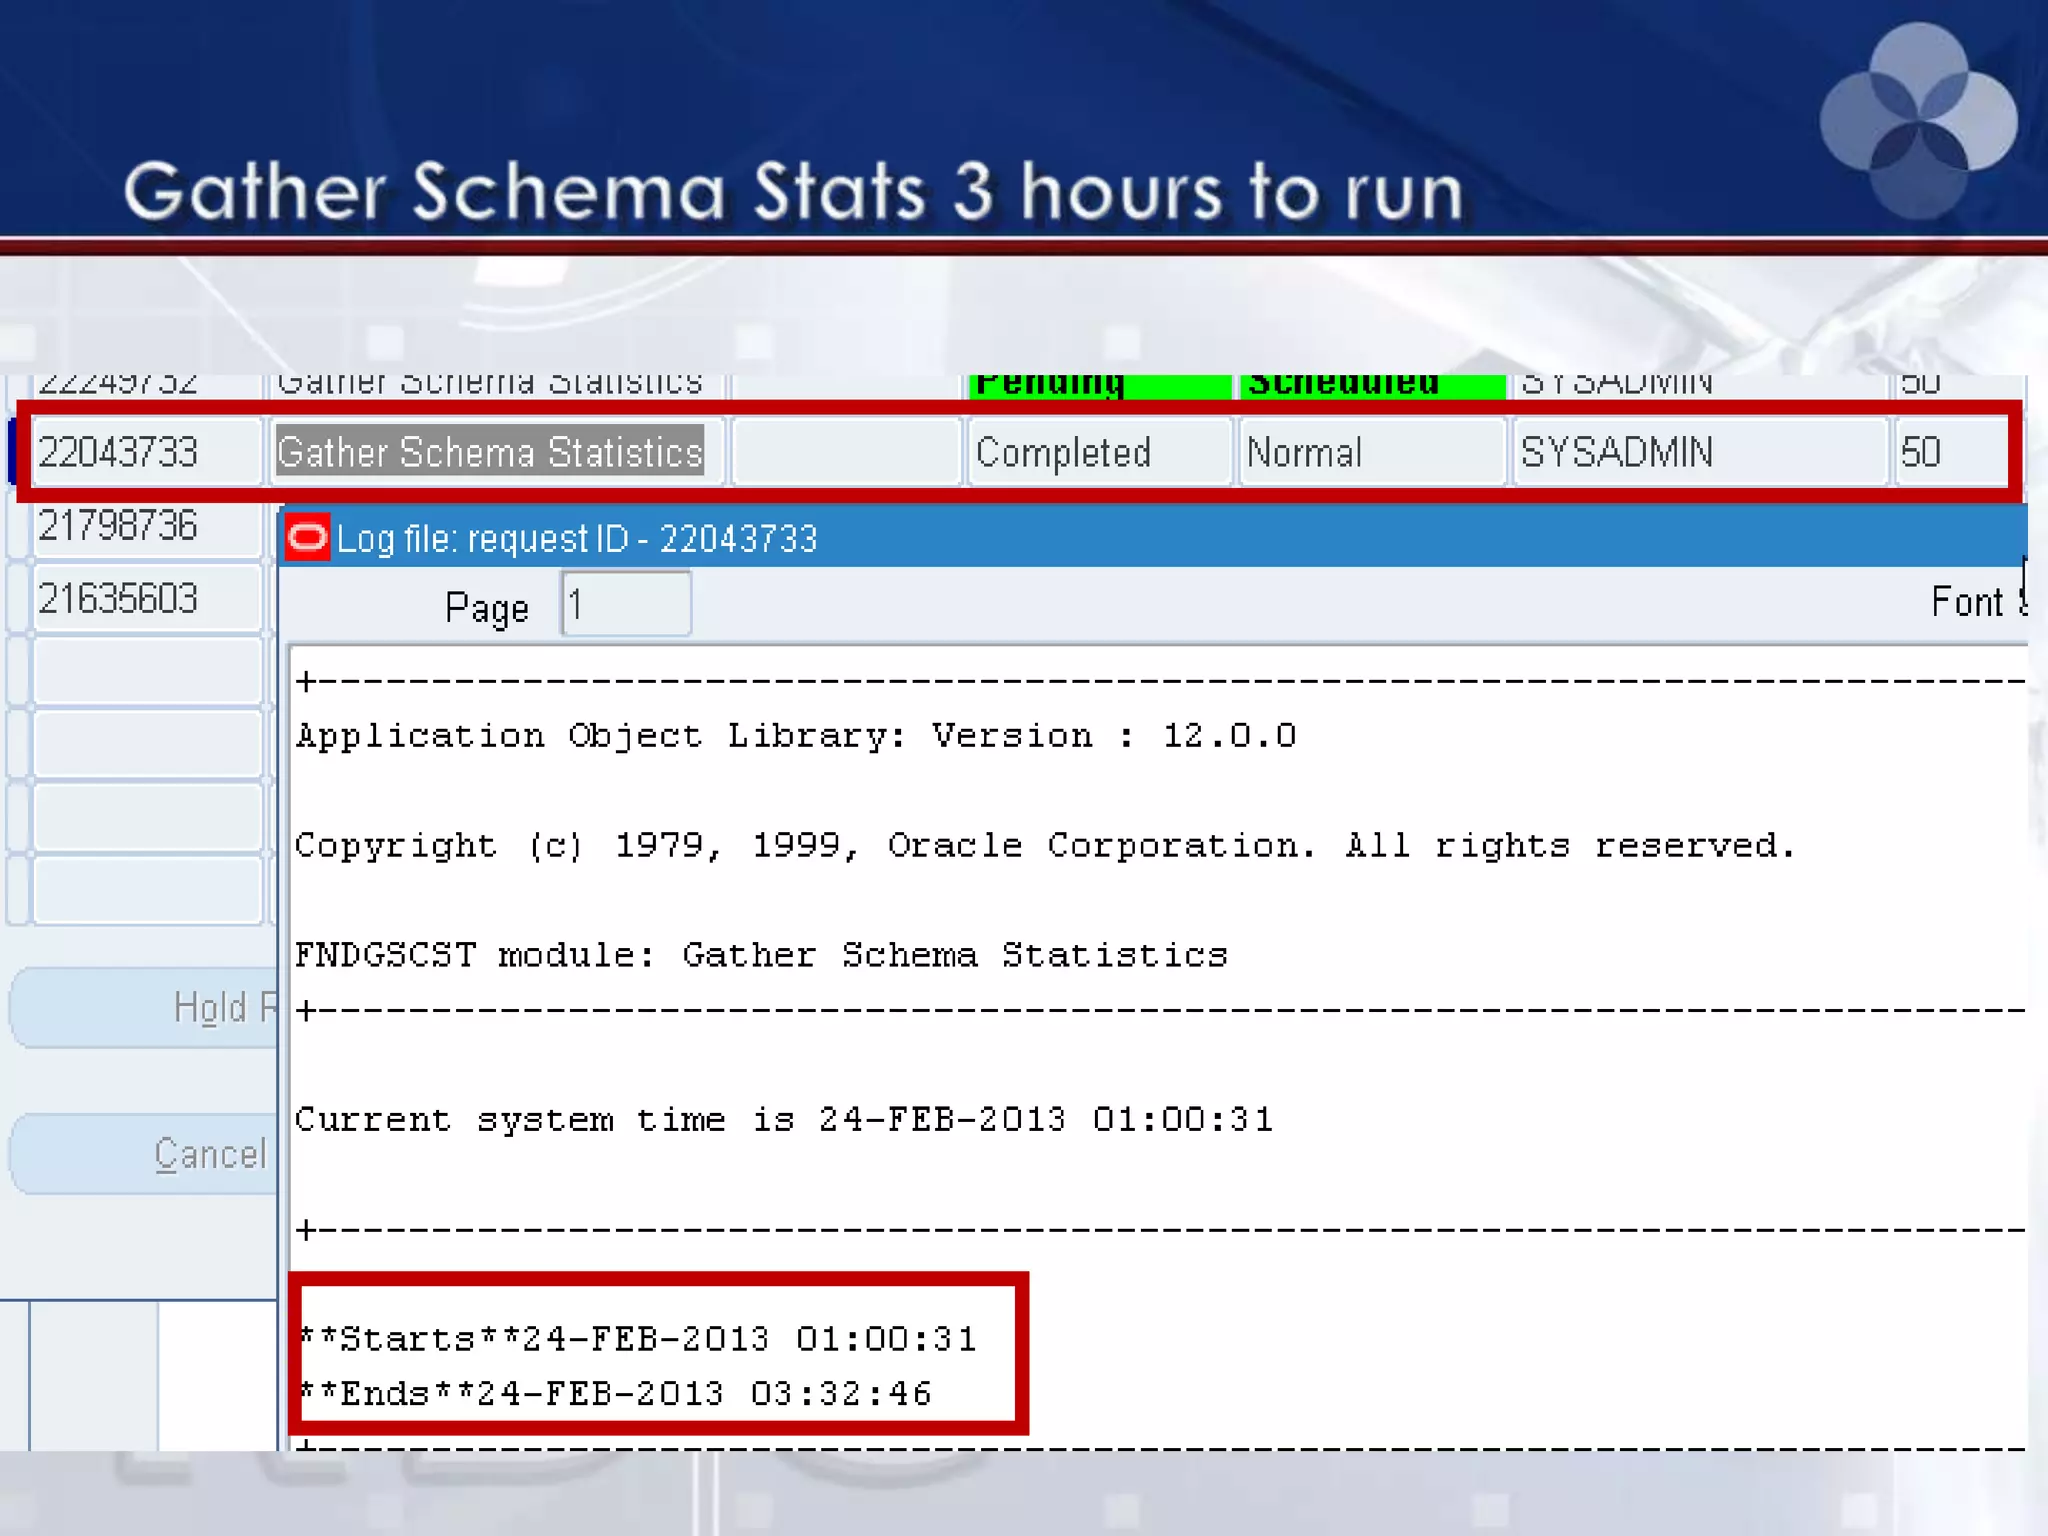Click the Starts timestamp line in log
Screen dimensions: 2048x1536
(640, 1339)
